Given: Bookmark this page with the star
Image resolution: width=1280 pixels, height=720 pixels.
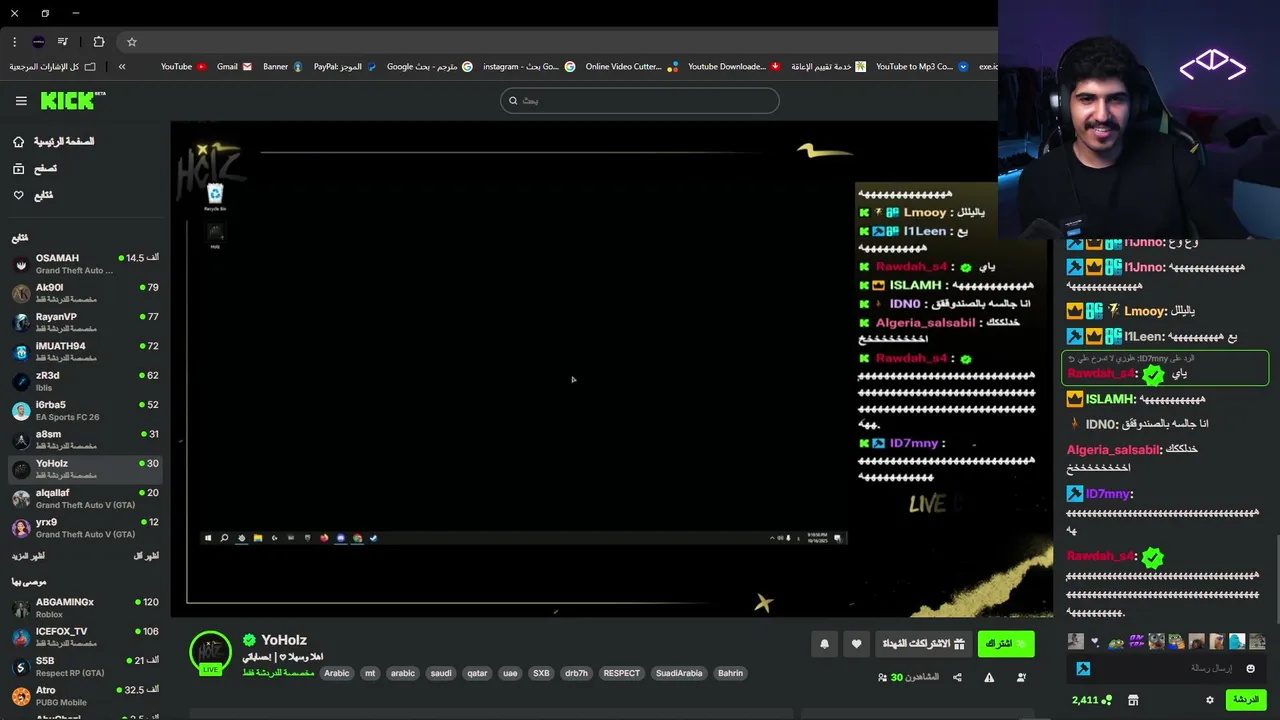Looking at the screenshot, I should point(131,42).
